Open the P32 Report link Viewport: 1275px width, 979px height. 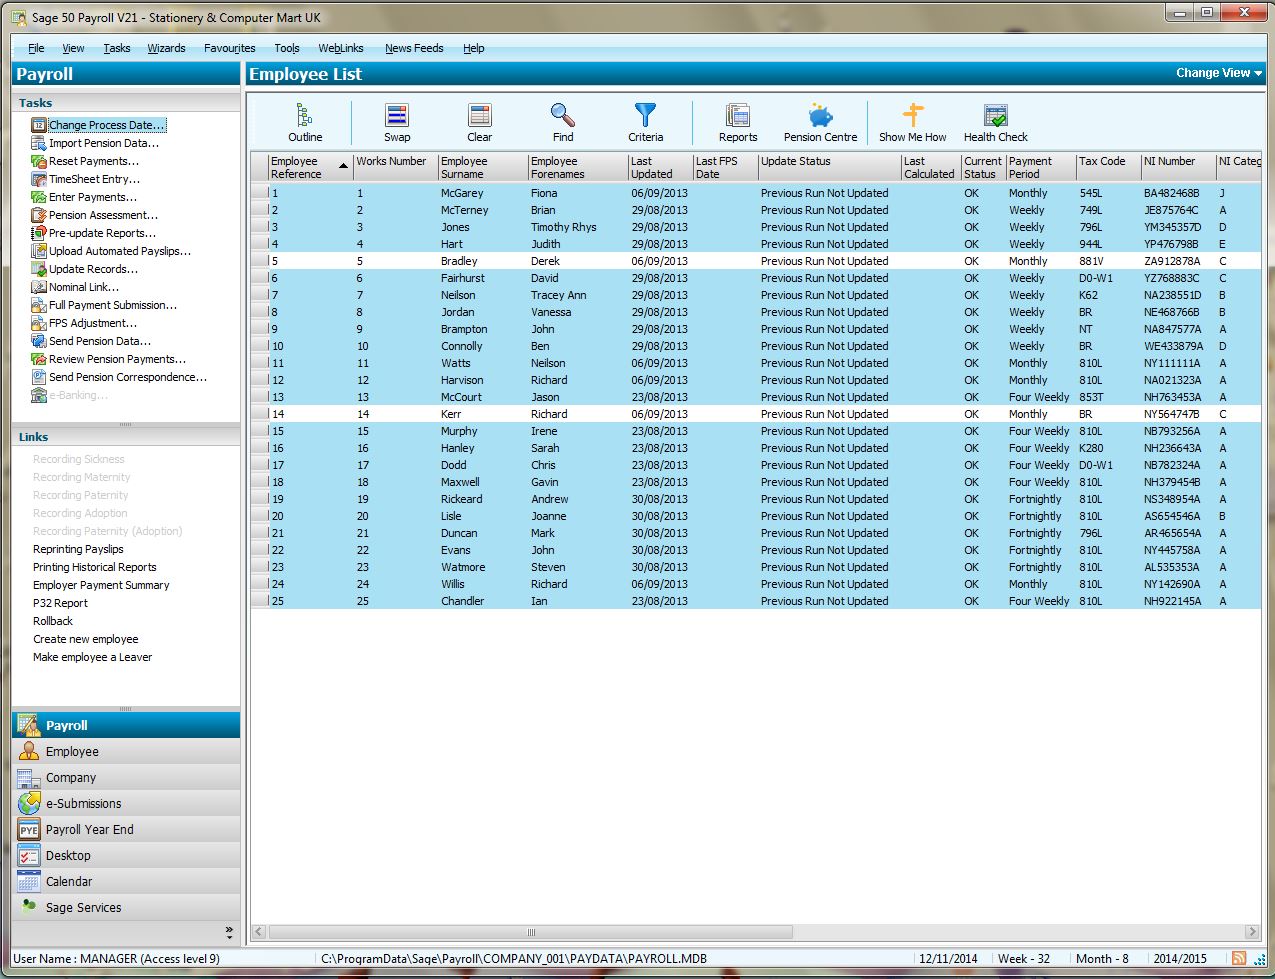[x=60, y=603]
